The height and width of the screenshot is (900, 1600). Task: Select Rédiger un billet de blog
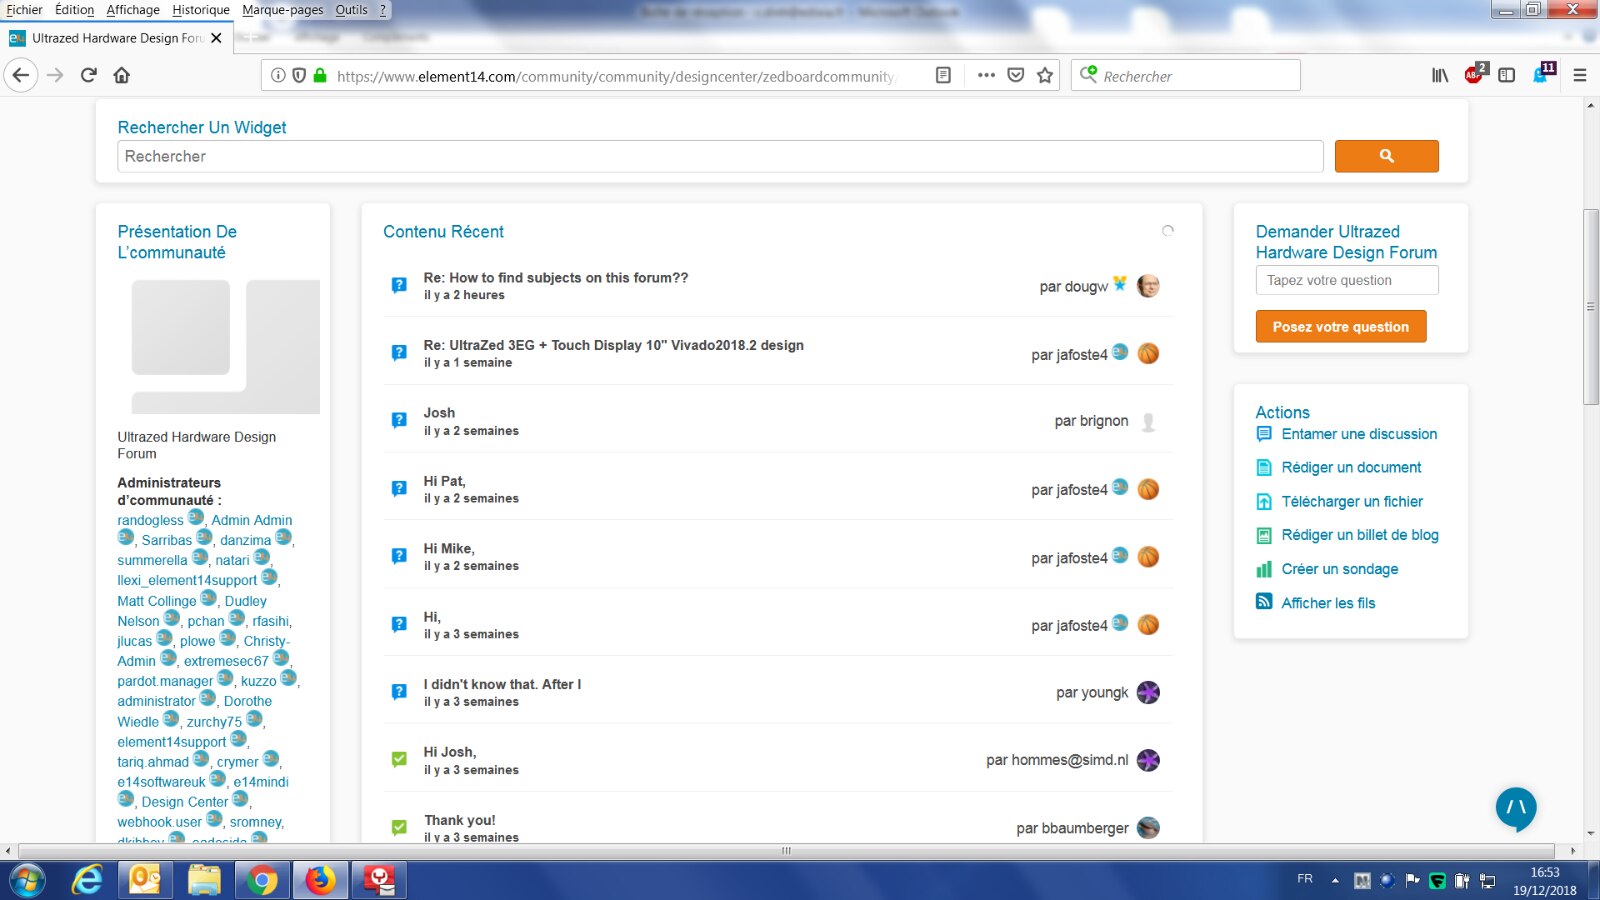[x=1360, y=535]
